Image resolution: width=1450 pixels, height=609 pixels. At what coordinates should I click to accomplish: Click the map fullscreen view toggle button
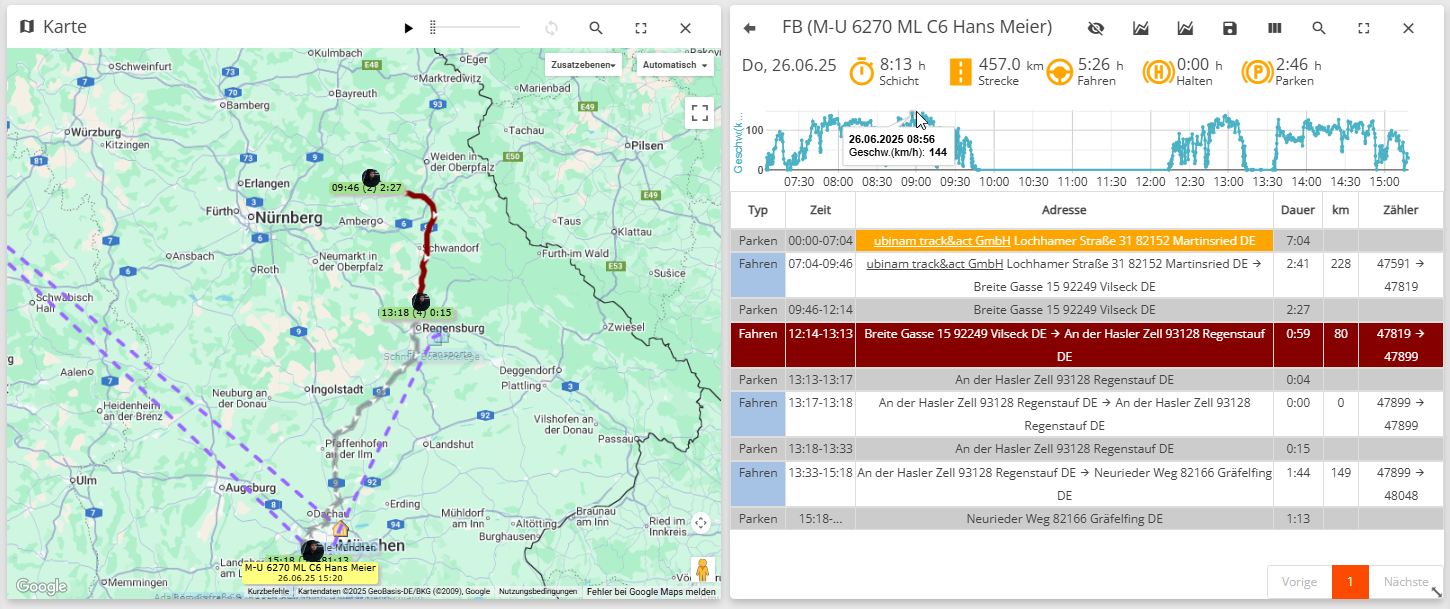pyautogui.click(x=700, y=112)
